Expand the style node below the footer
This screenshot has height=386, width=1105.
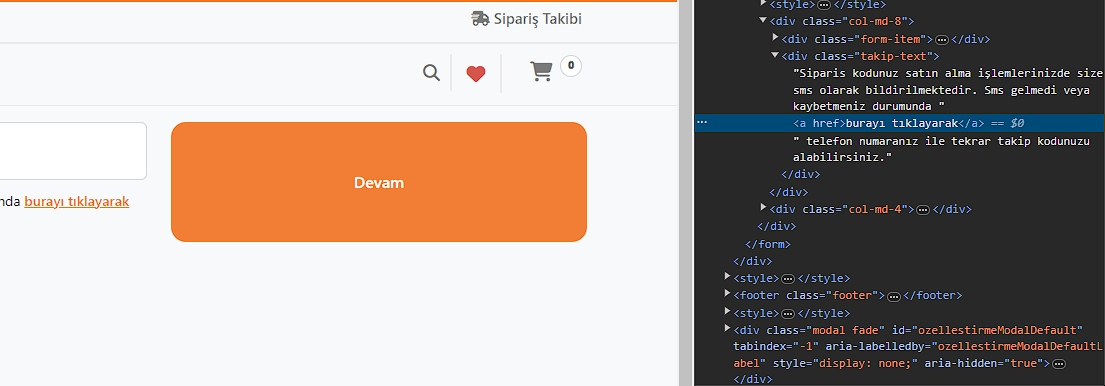[x=727, y=311]
